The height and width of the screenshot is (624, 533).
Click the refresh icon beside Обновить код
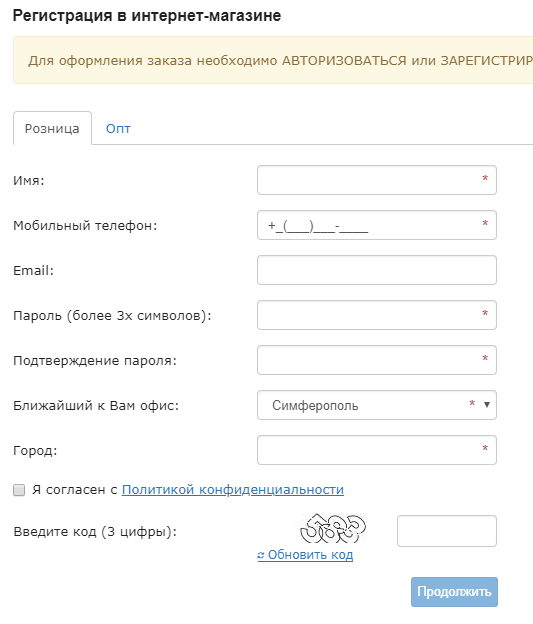tap(261, 556)
